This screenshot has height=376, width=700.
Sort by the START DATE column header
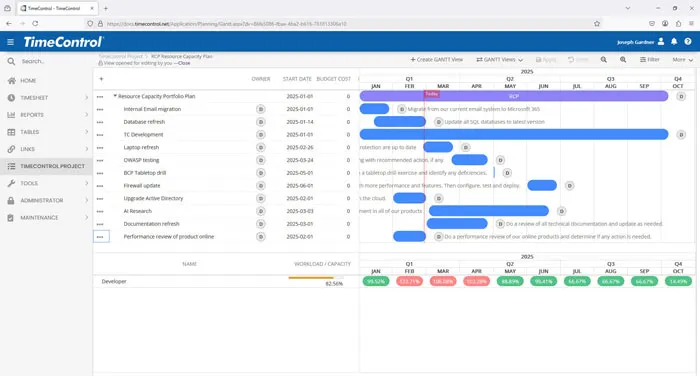point(297,79)
